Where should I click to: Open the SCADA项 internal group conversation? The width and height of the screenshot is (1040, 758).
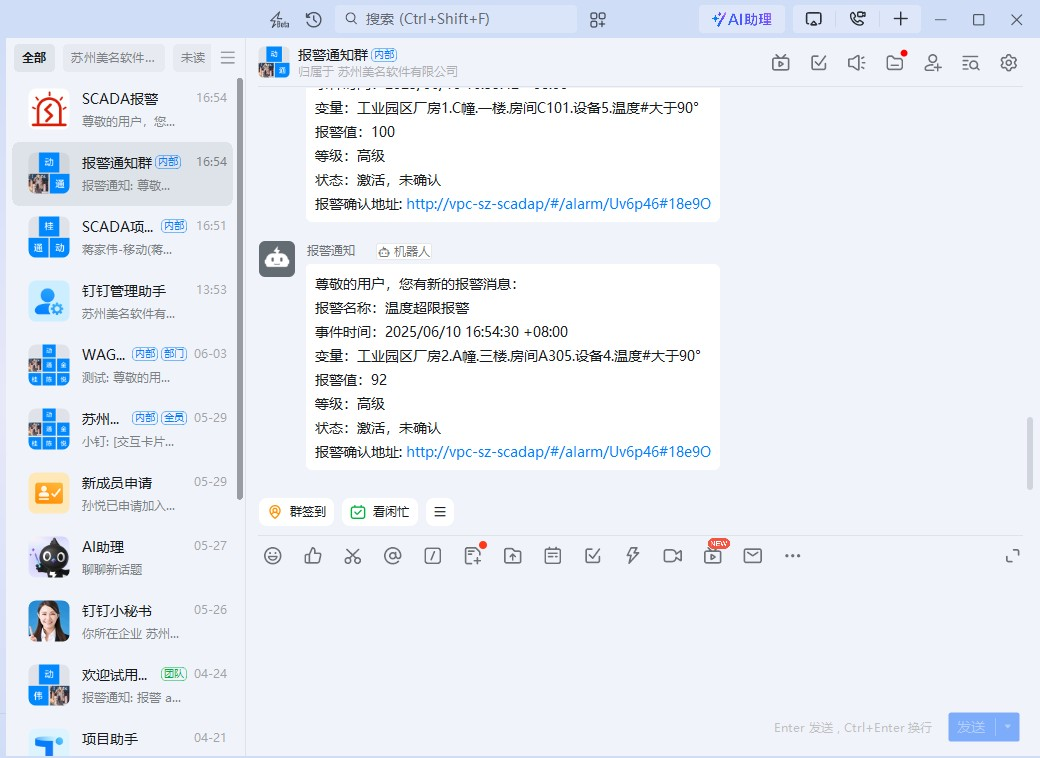point(123,237)
